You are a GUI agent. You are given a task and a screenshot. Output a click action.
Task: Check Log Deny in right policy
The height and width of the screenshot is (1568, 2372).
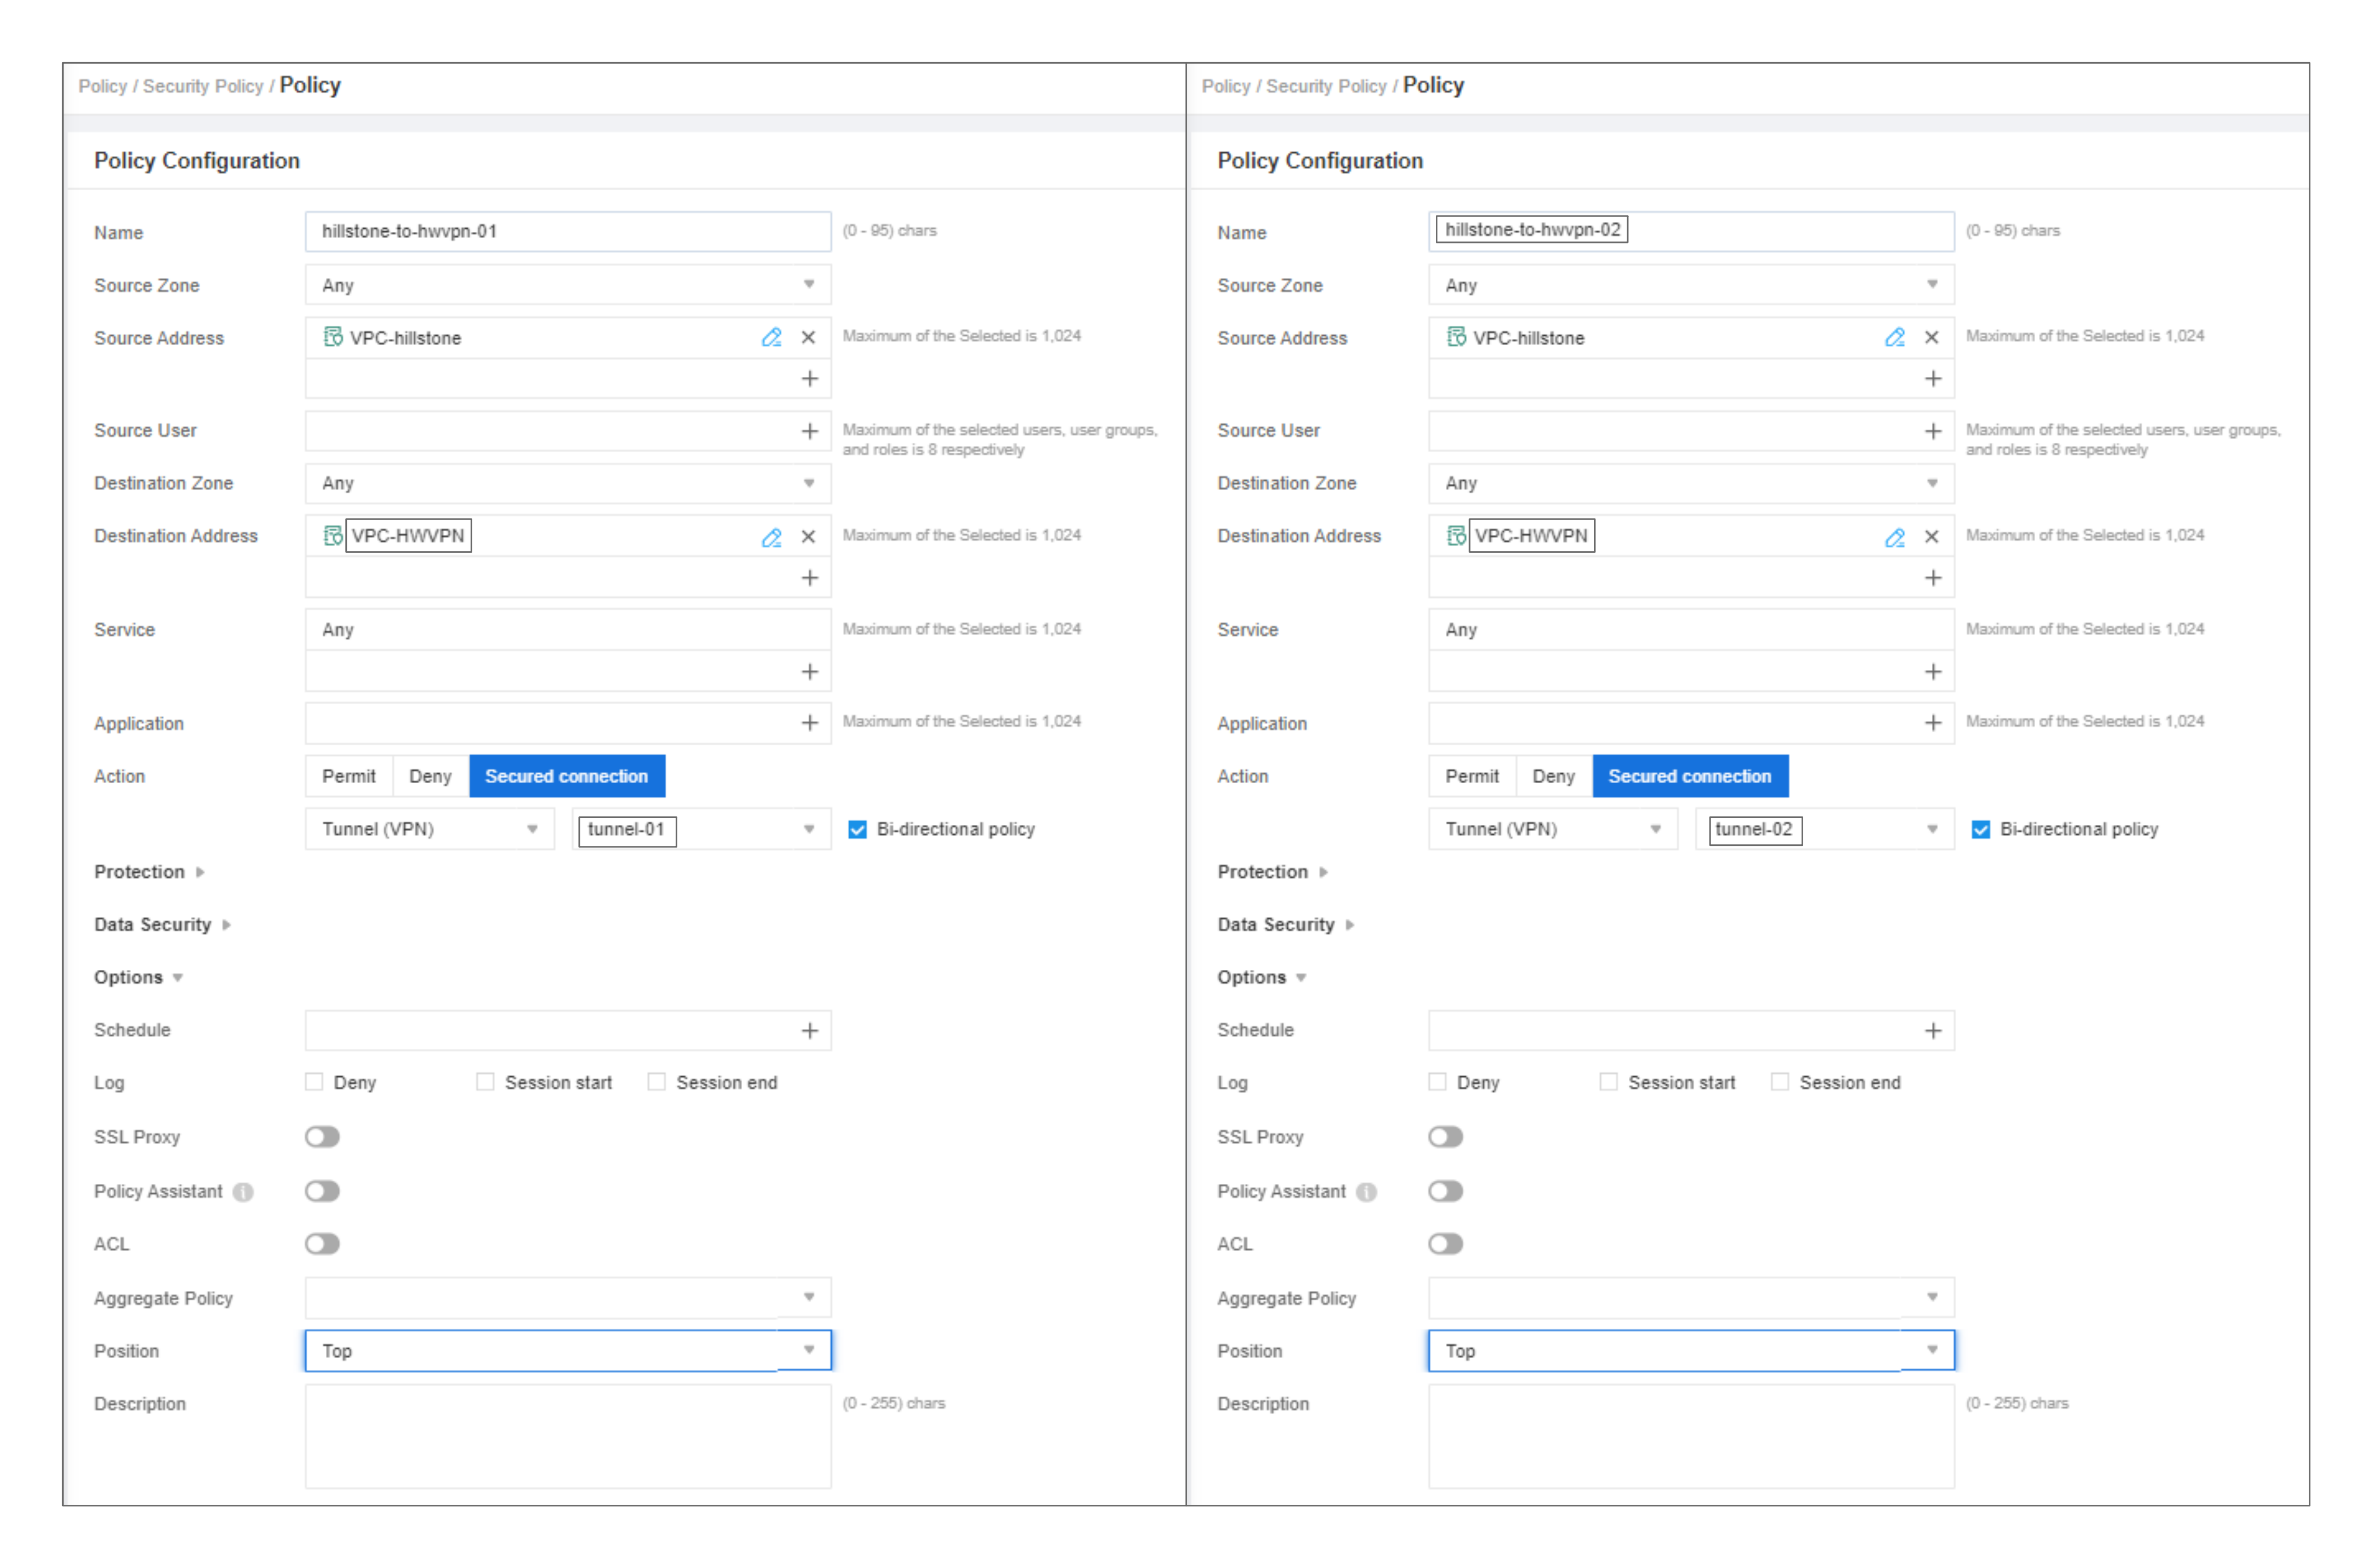1437,1082
